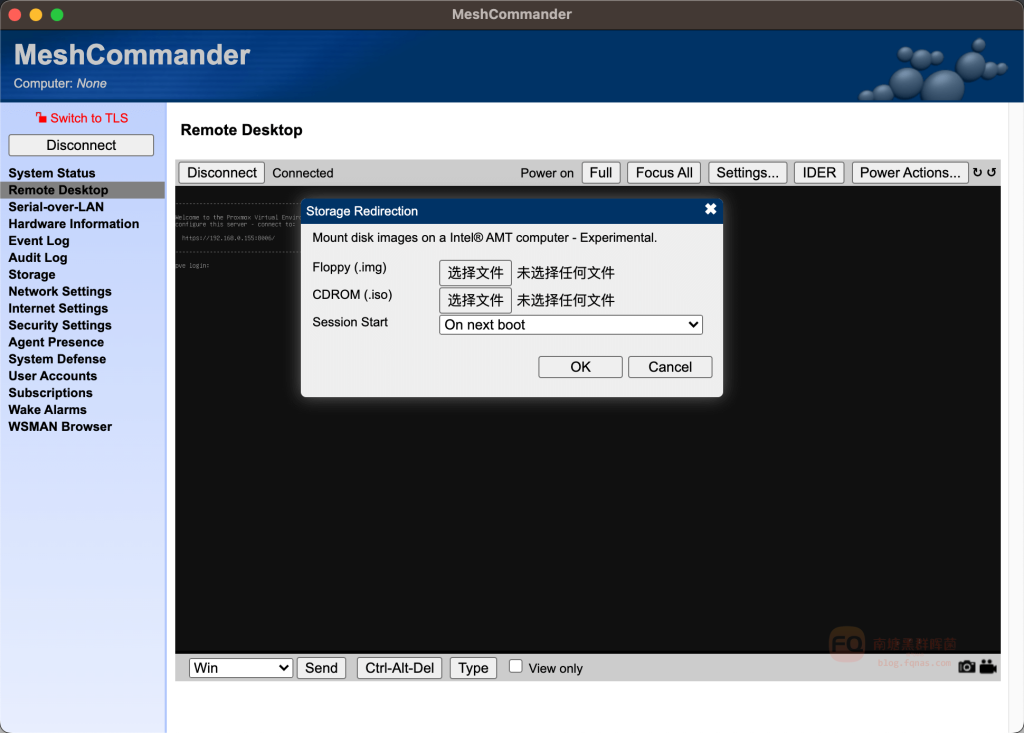Open WSMAN Browser from sidebar
The image size is (1024, 733).
tap(60, 427)
